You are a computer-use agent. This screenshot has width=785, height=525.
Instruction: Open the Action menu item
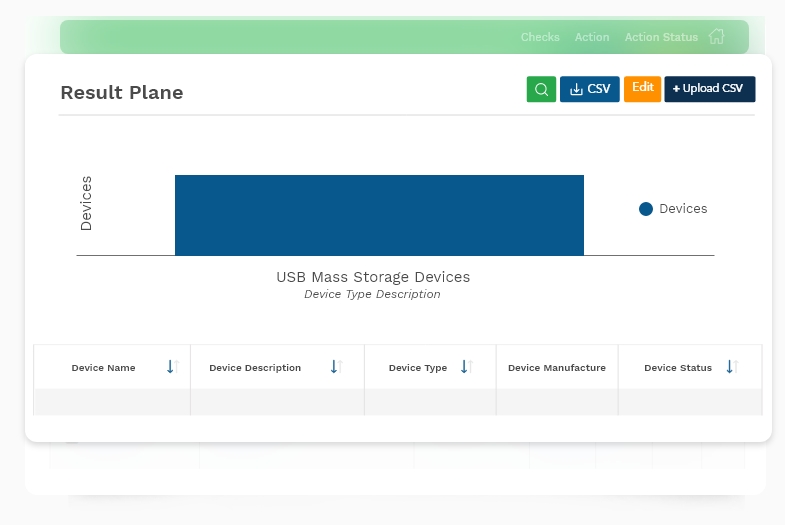coord(592,37)
